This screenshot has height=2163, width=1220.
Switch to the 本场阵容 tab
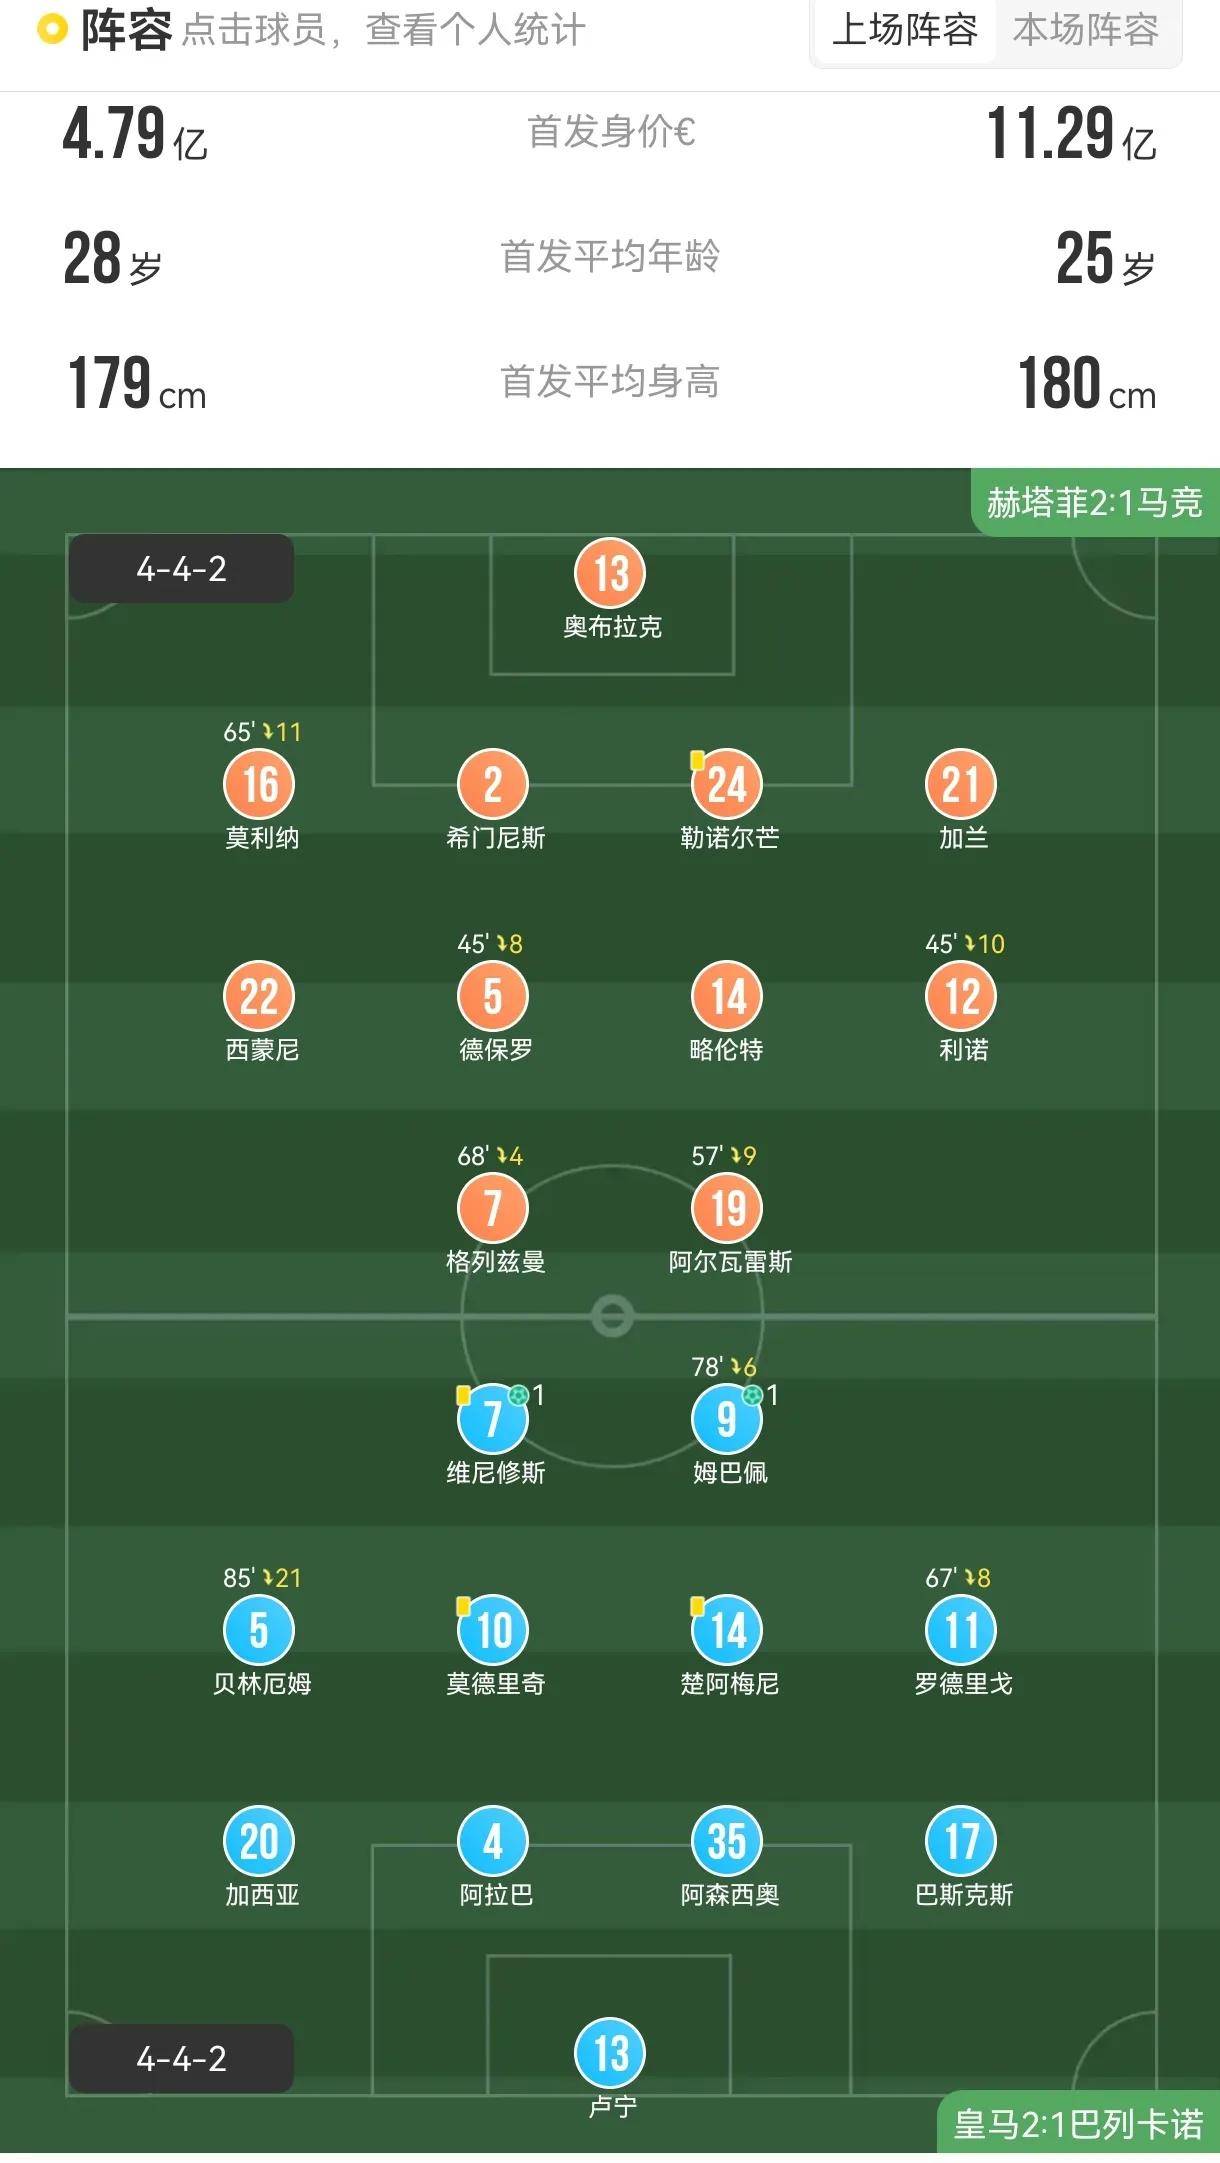pos(1085,30)
